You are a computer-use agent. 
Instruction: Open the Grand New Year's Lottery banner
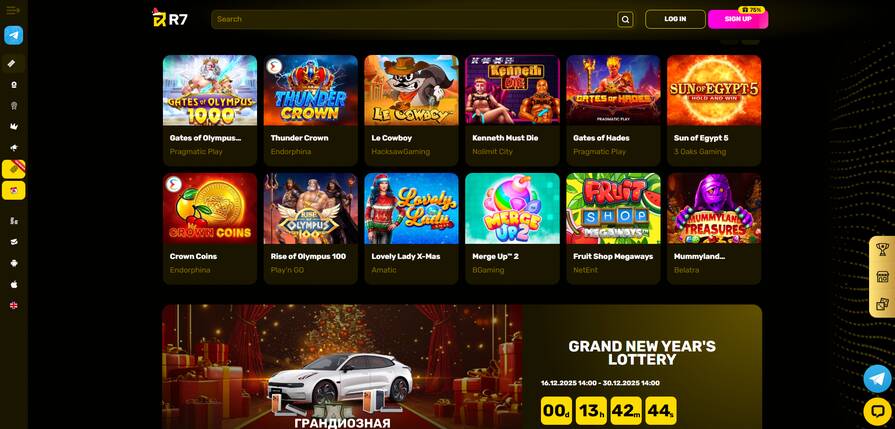point(462,367)
